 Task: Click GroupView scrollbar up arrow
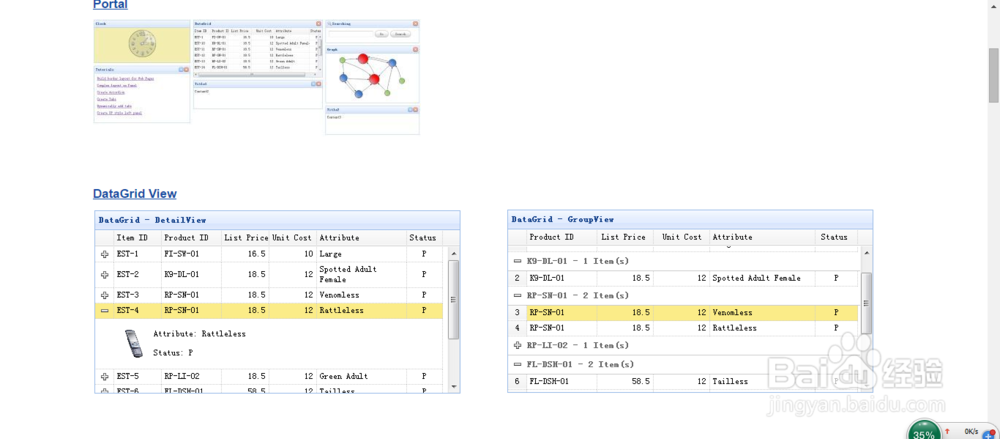(x=866, y=253)
